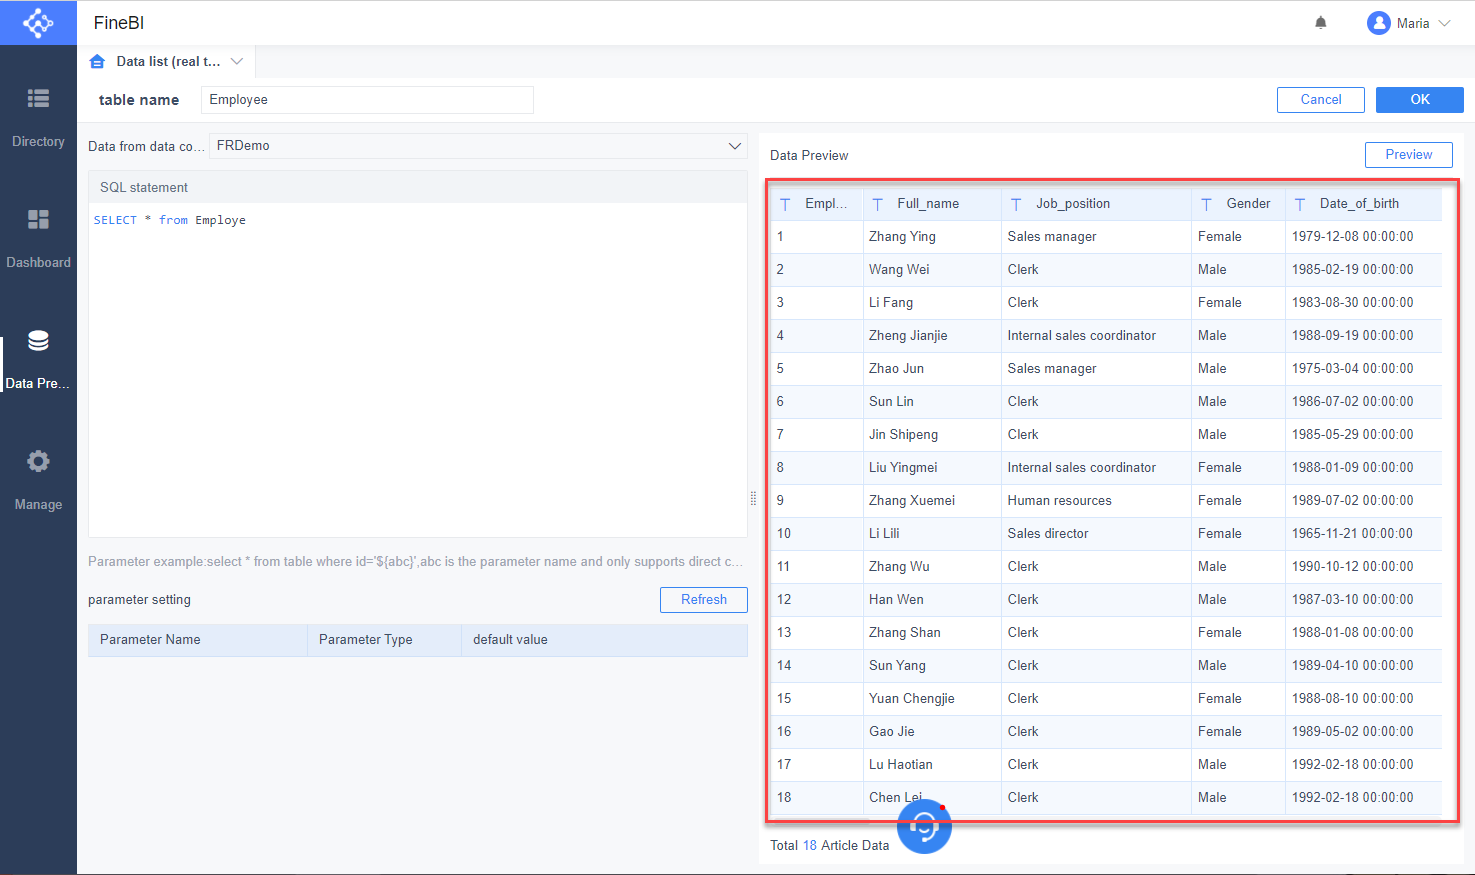Expand the Maria user menu arrow
The height and width of the screenshot is (875, 1475).
[x=1444, y=23]
